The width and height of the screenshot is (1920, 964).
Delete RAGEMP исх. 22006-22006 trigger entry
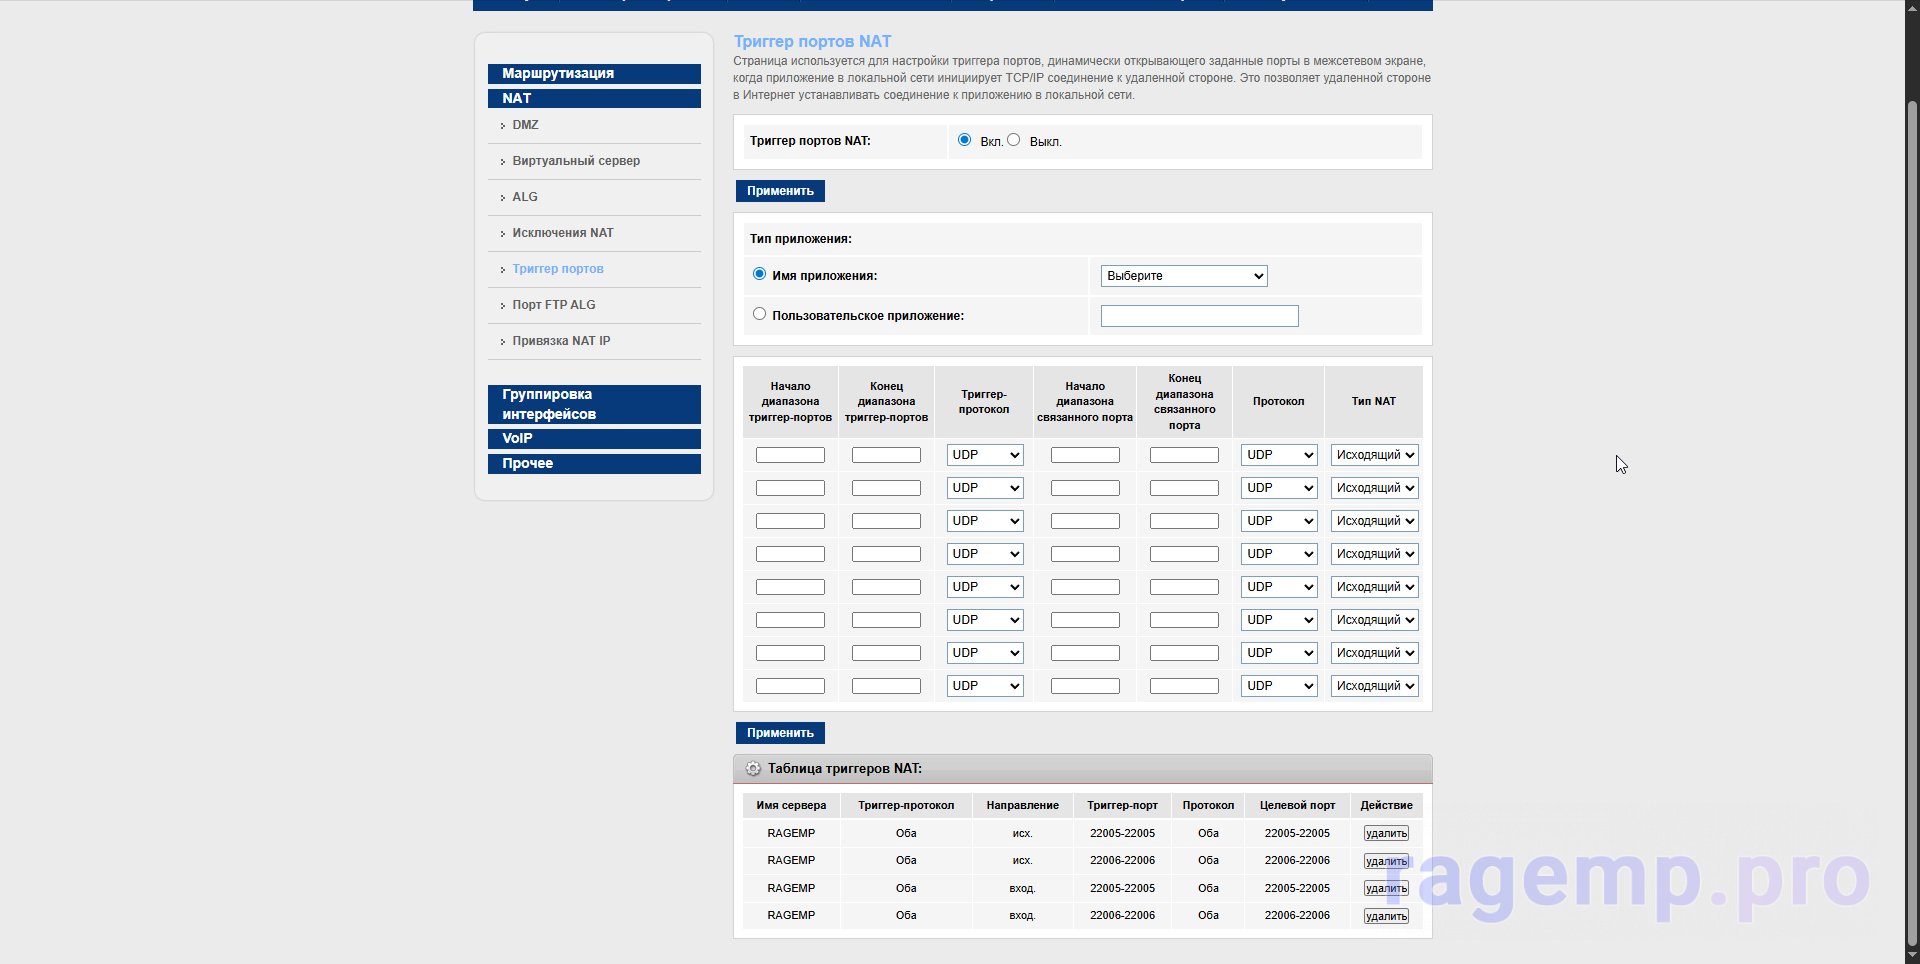1386,861
